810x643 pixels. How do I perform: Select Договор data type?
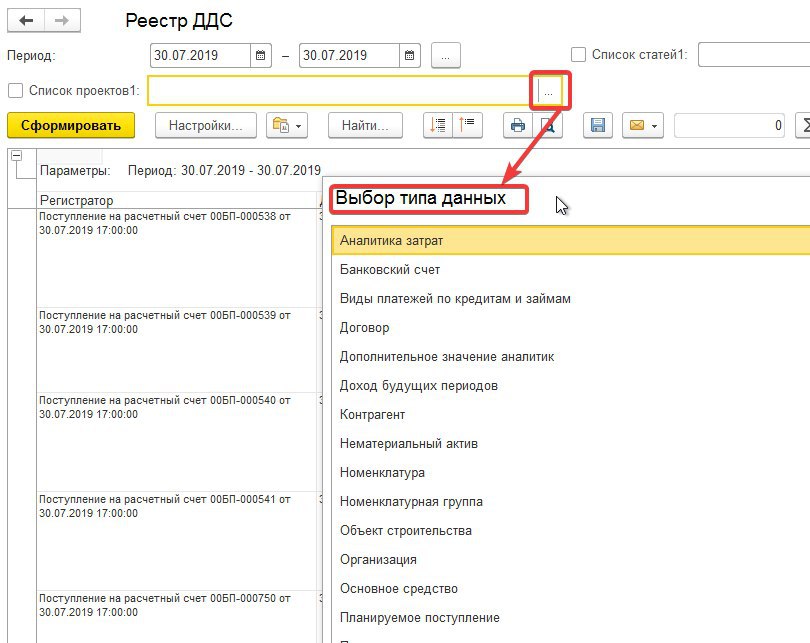pyautogui.click(x=570, y=327)
